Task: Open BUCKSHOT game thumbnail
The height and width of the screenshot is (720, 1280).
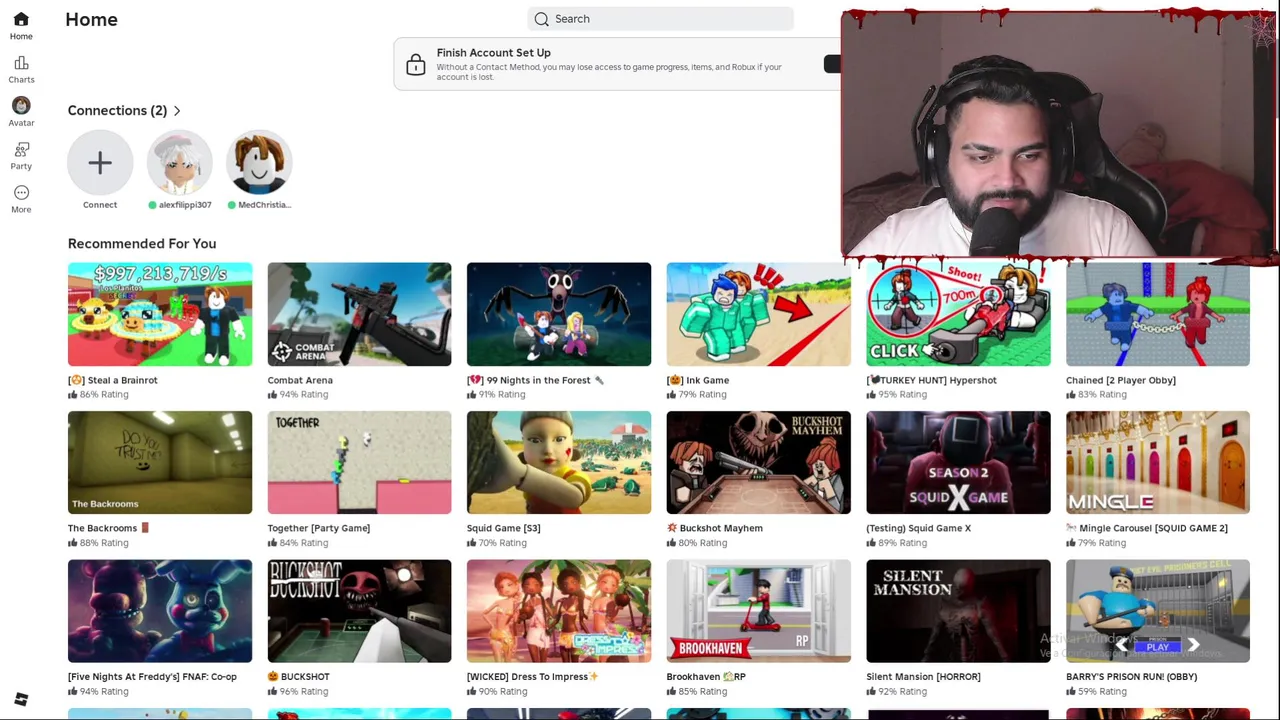Action: pyautogui.click(x=359, y=611)
